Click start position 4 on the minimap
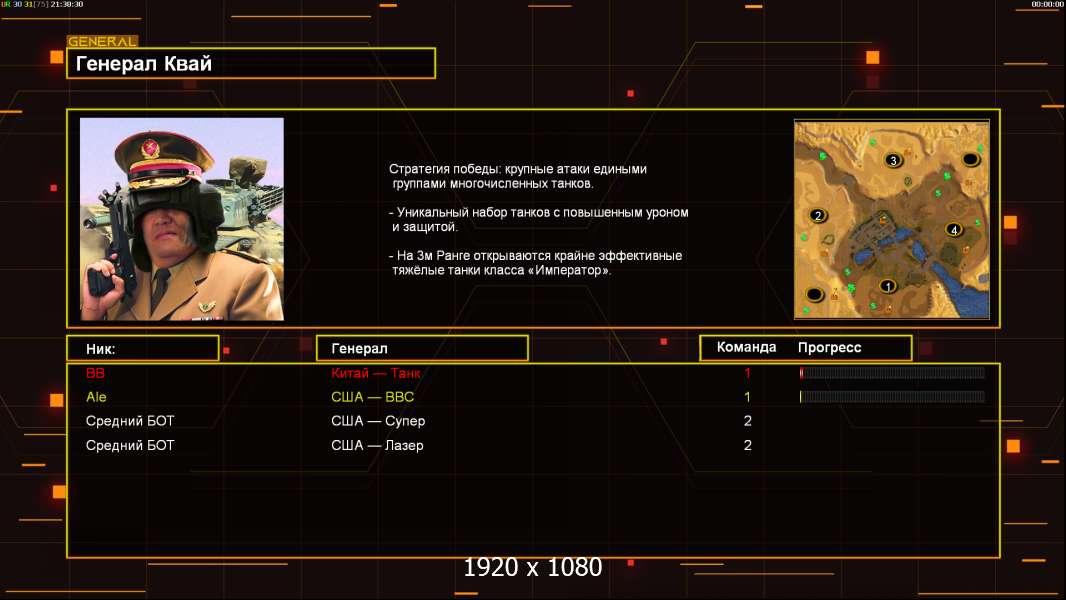1066x600 pixels. (954, 230)
